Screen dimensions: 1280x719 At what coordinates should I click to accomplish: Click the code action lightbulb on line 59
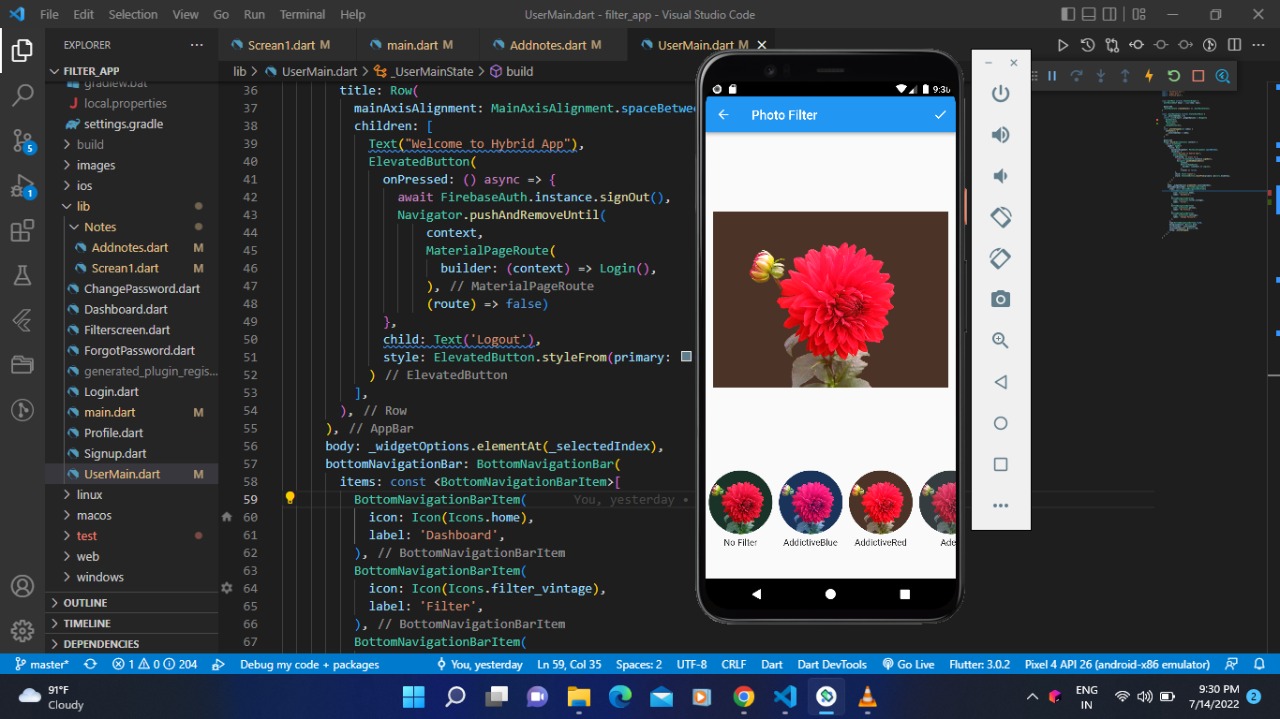290,498
